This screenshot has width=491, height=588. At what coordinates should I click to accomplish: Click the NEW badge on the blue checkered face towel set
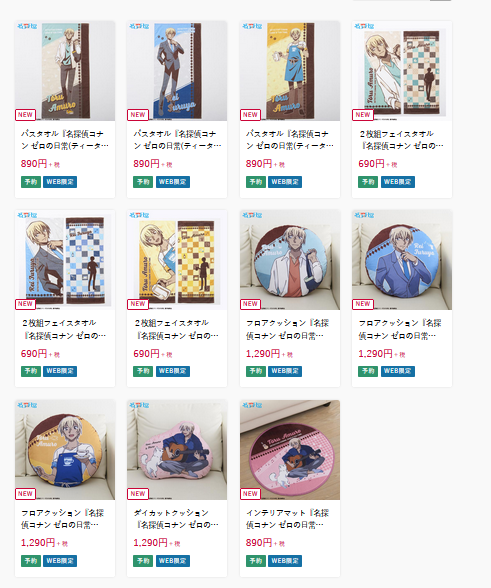[x=25, y=304]
